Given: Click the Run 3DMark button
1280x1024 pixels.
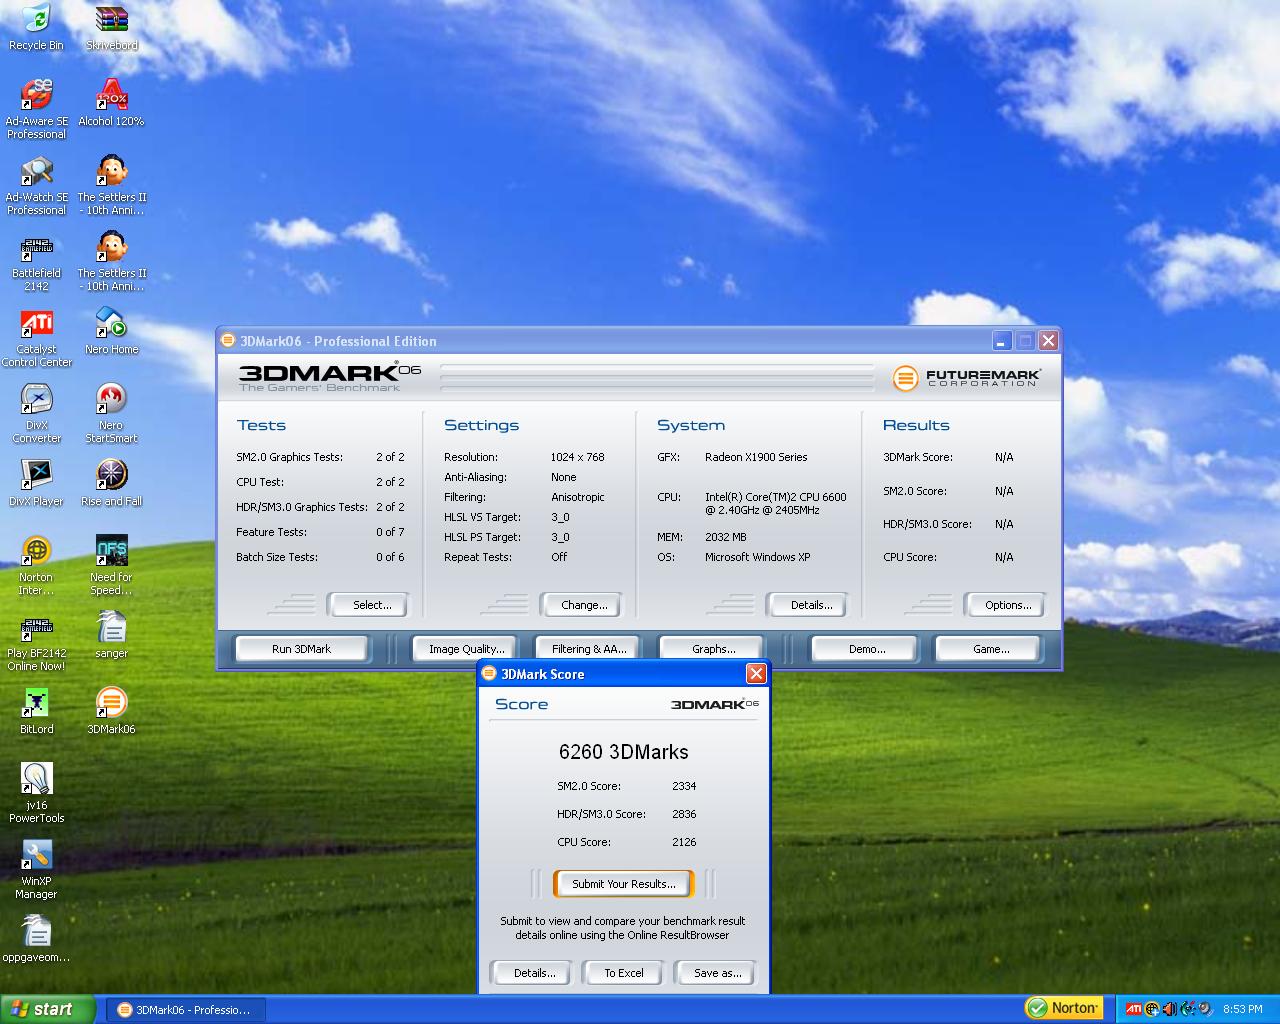Looking at the screenshot, I should pyautogui.click(x=301, y=649).
